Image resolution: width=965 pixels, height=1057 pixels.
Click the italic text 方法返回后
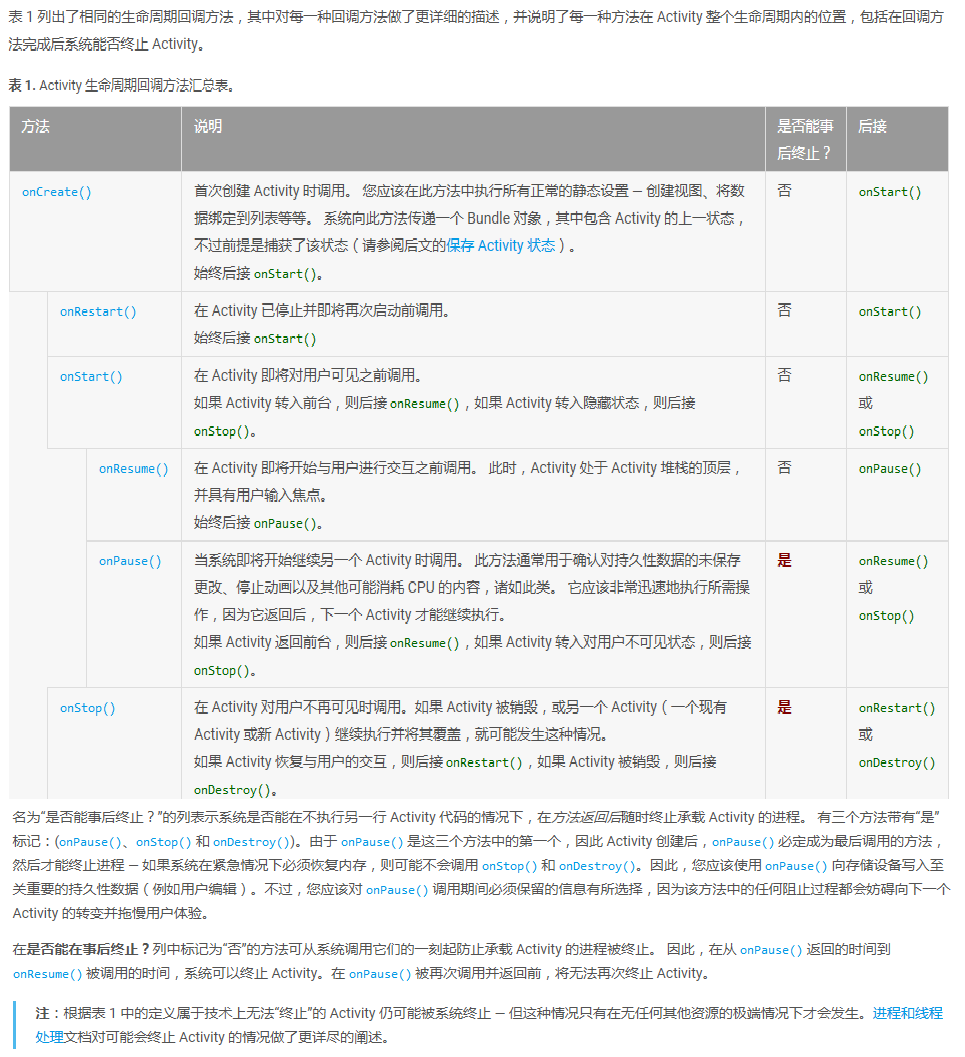point(586,817)
